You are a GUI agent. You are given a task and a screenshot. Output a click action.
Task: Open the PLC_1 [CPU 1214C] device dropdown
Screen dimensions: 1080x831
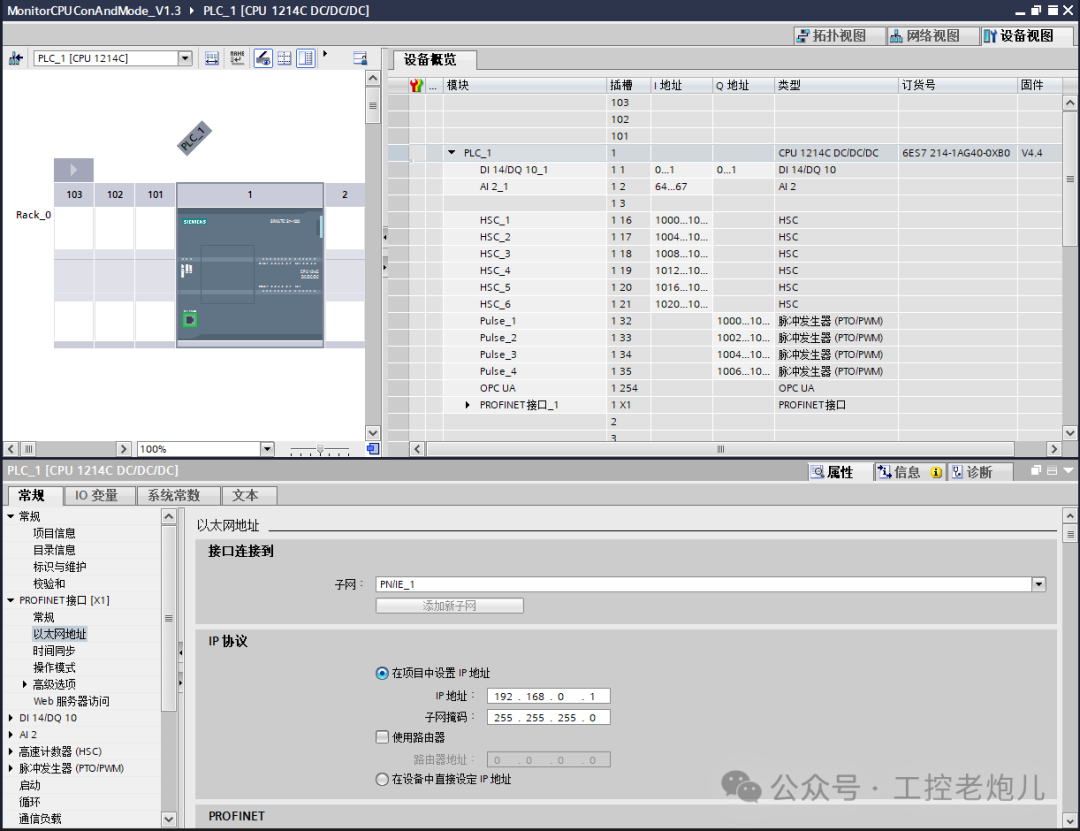(x=185, y=59)
